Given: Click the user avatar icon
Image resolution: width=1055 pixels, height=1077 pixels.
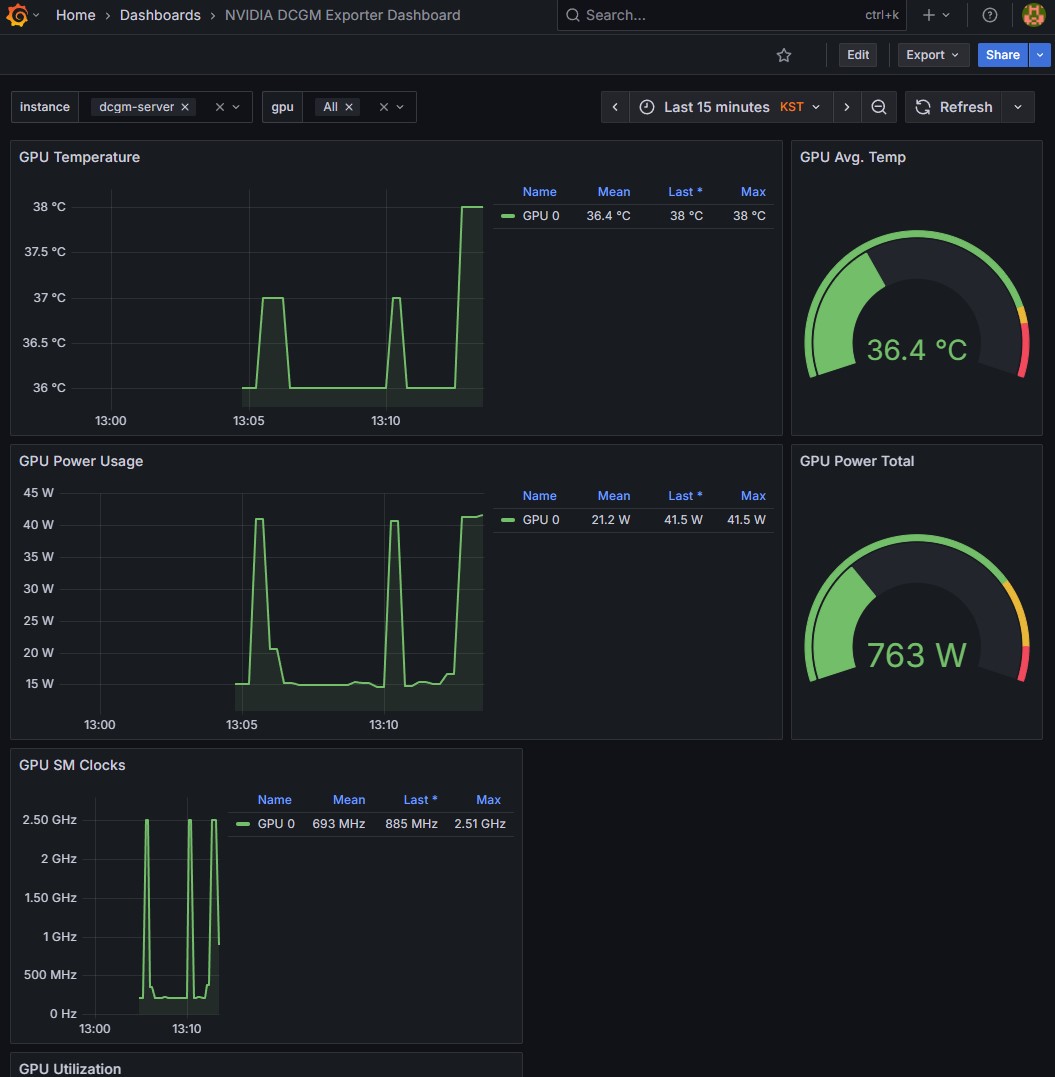Looking at the screenshot, I should coord(1033,15).
